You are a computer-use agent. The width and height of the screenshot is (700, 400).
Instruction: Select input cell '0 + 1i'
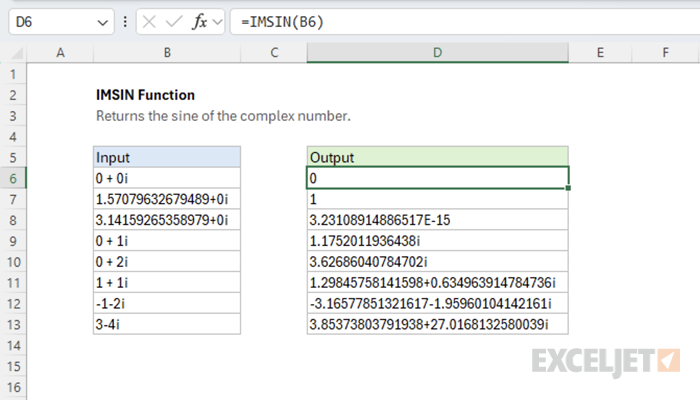(x=167, y=241)
